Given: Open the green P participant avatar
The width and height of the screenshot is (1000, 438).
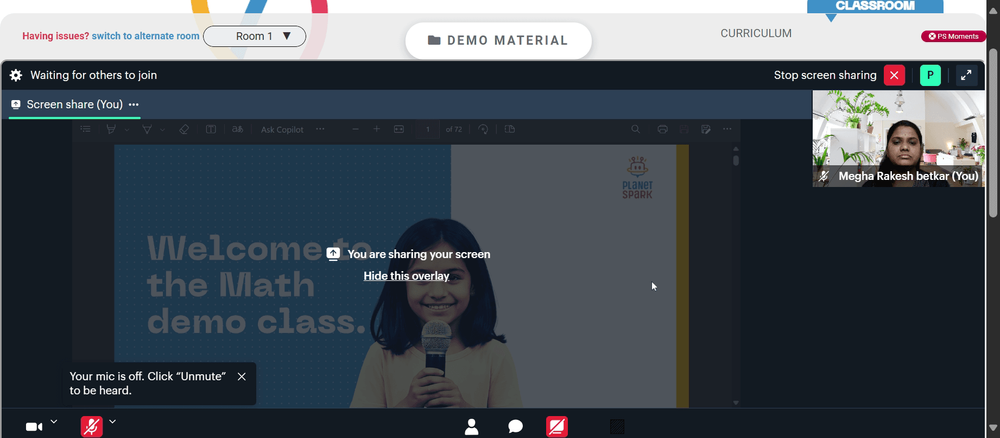Looking at the screenshot, I should point(930,75).
